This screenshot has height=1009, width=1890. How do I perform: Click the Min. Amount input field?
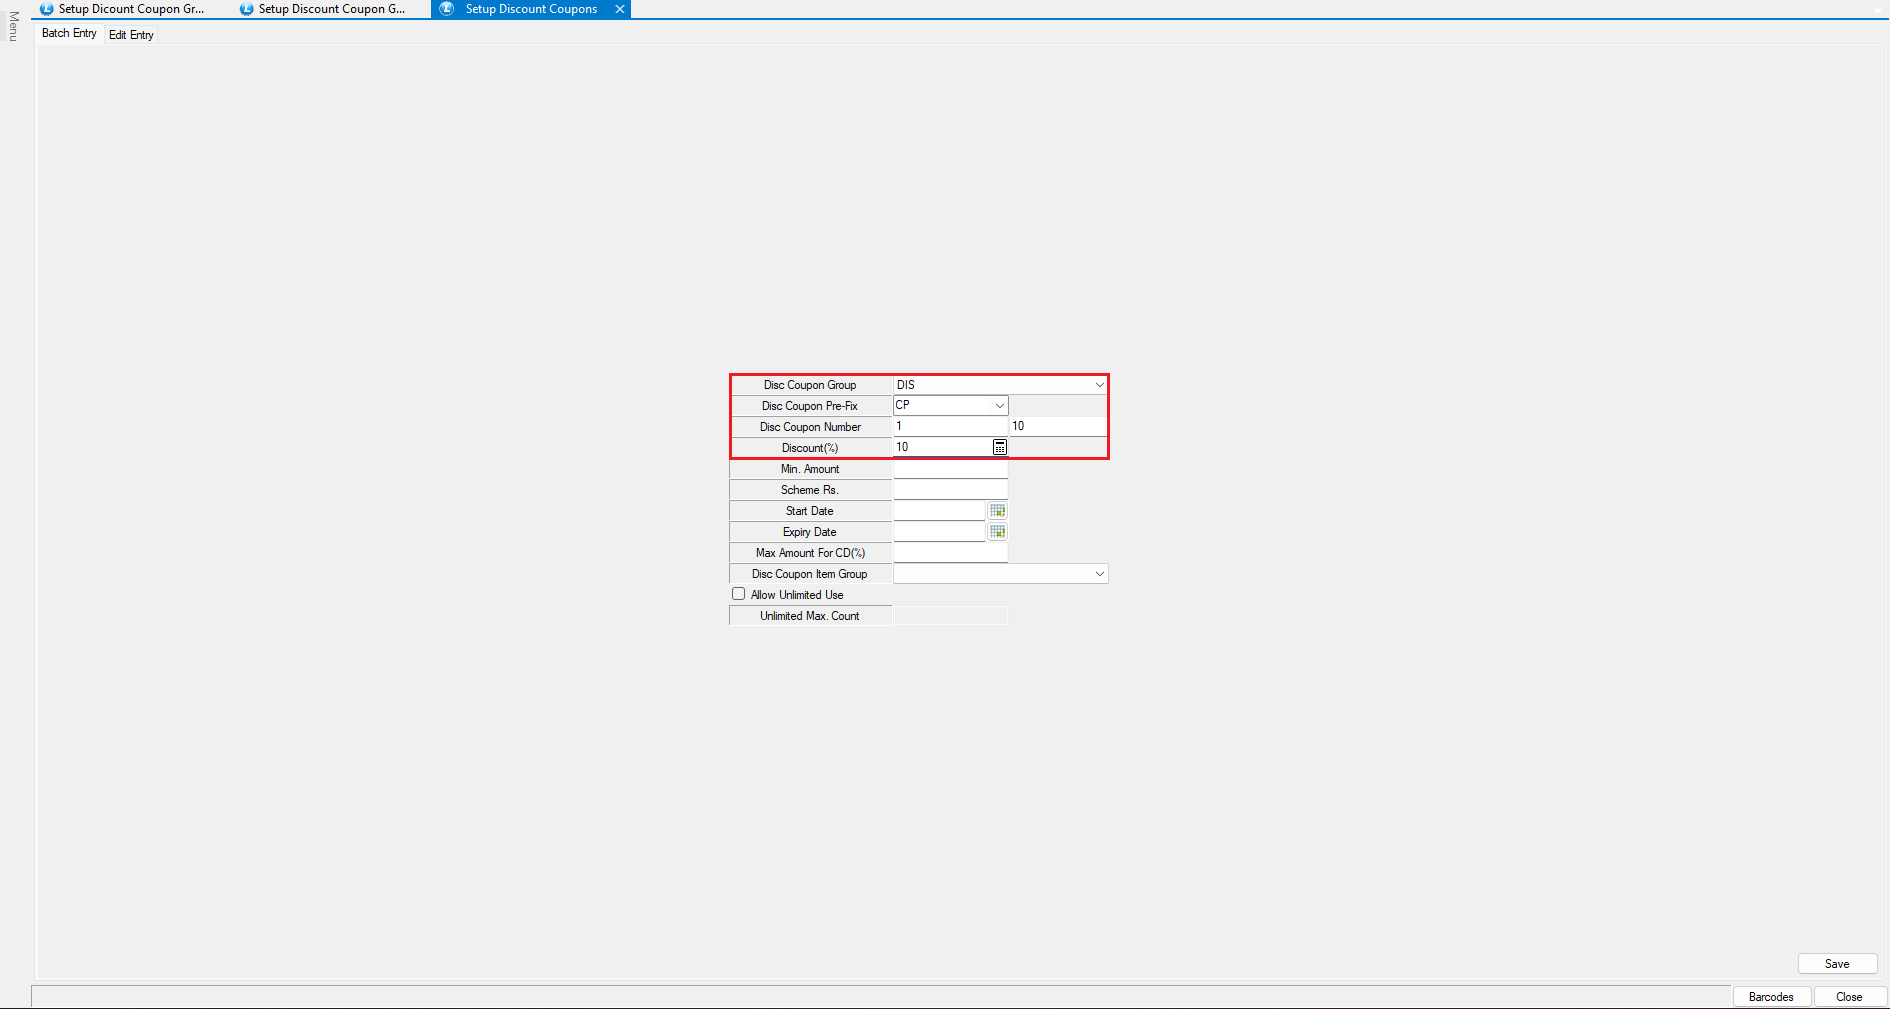tap(950, 469)
